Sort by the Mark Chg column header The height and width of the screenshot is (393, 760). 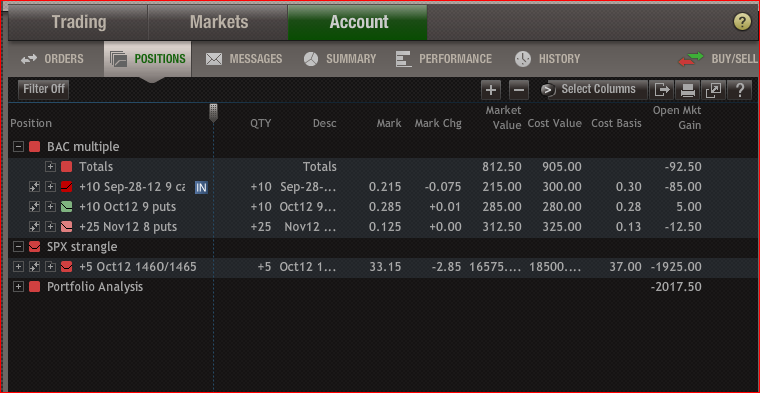point(438,124)
